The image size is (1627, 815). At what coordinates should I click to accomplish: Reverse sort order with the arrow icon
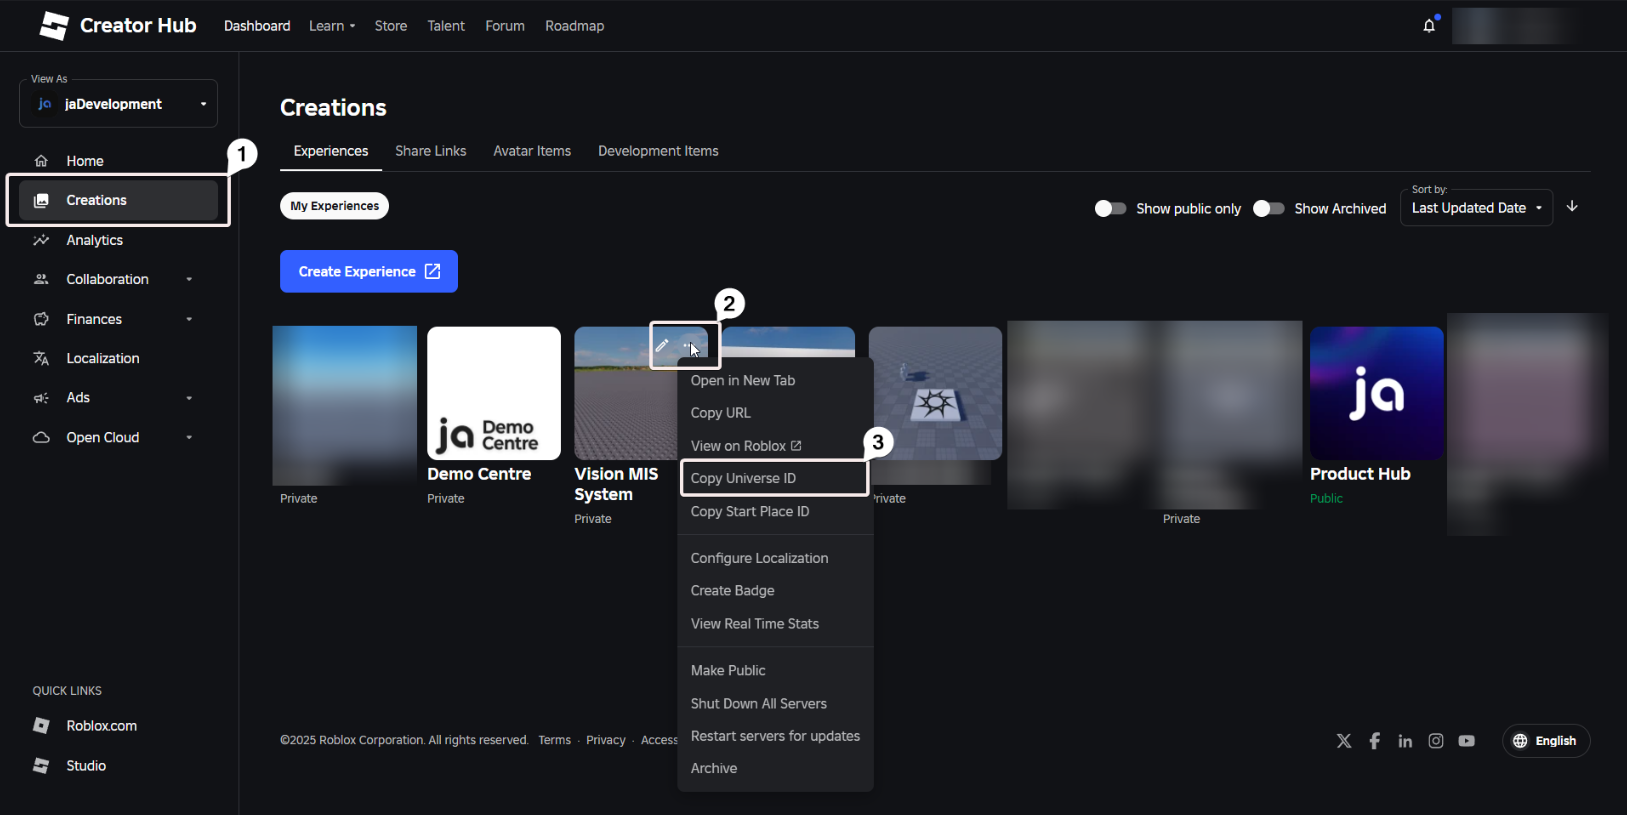(1572, 206)
